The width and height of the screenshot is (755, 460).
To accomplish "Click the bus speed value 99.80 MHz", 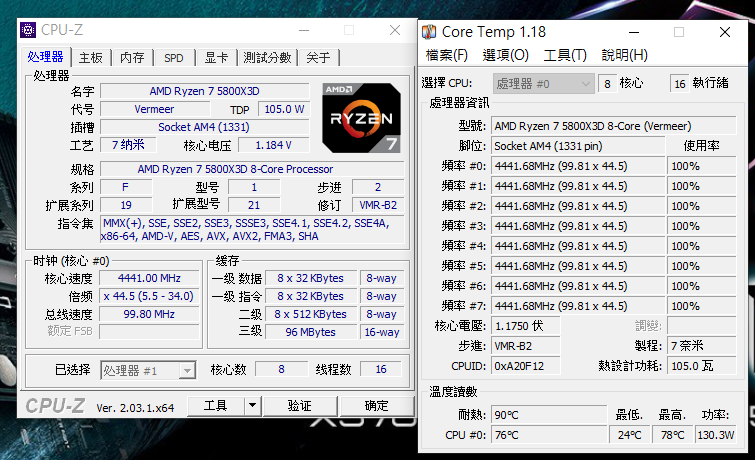I will pos(149,314).
